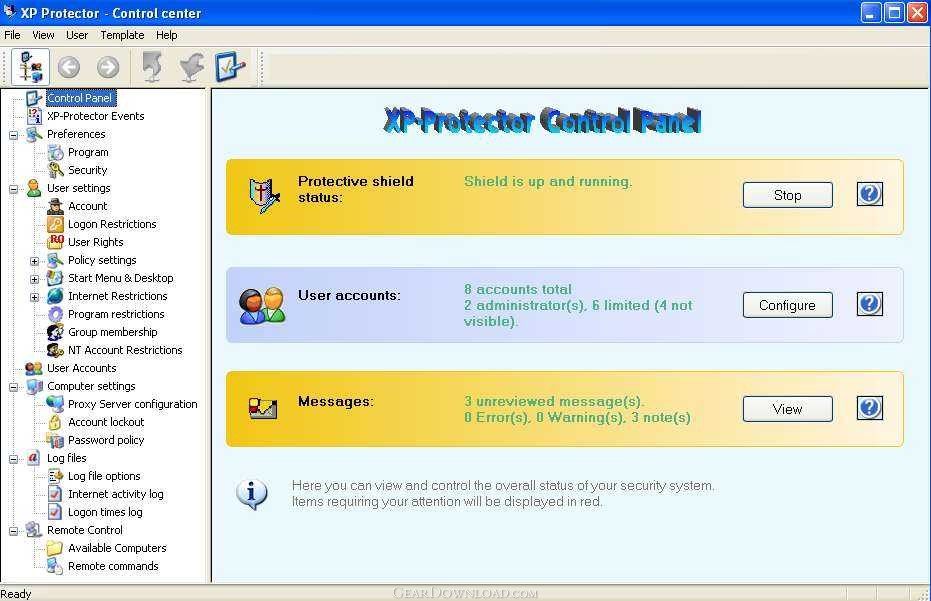Collapse the Log files node
The height and width of the screenshot is (601, 931).
coord(13,458)
